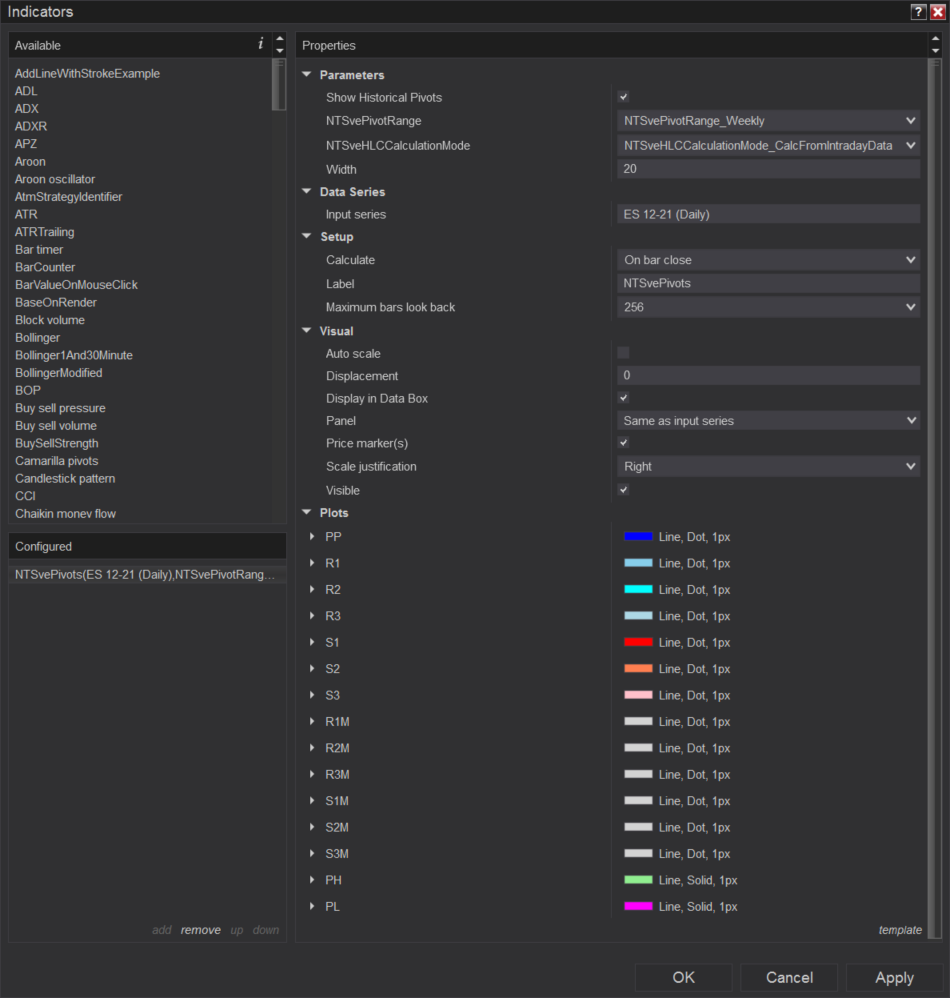
Task: Click the pink S3 color swatch
Action: click(x=638, y=695)
